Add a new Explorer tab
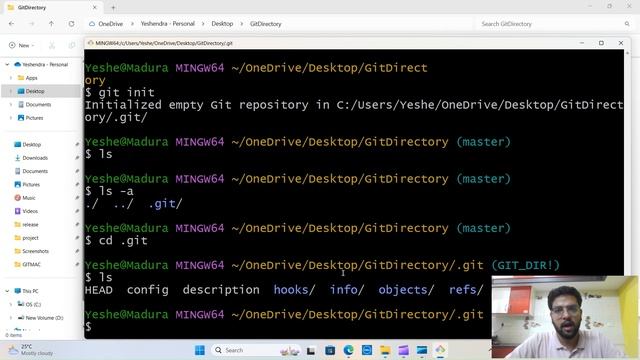 click(113, 7)
